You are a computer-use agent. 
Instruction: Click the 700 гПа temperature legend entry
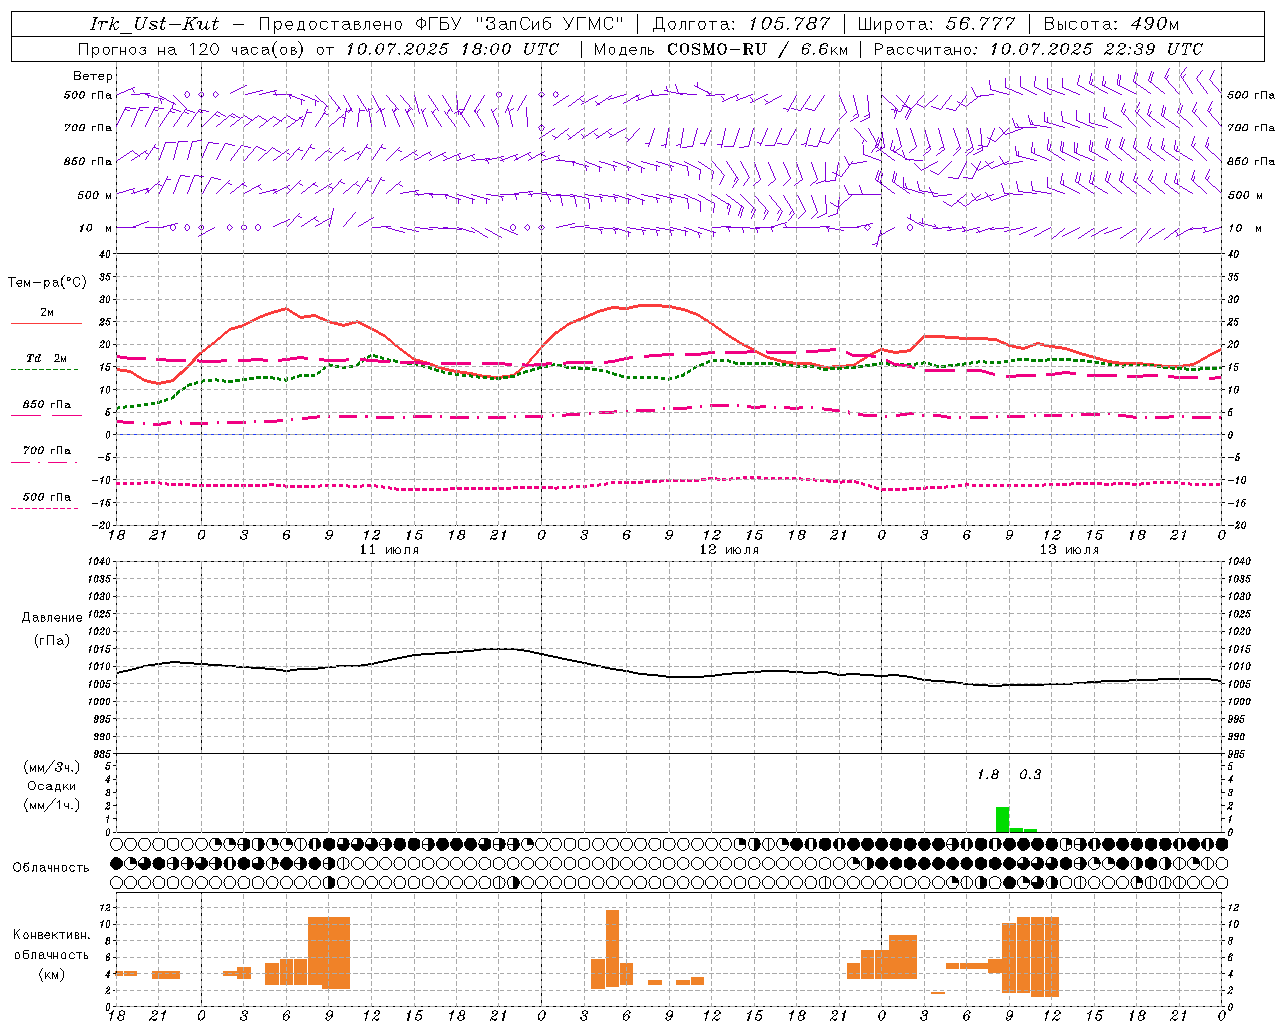coord(46,451)
